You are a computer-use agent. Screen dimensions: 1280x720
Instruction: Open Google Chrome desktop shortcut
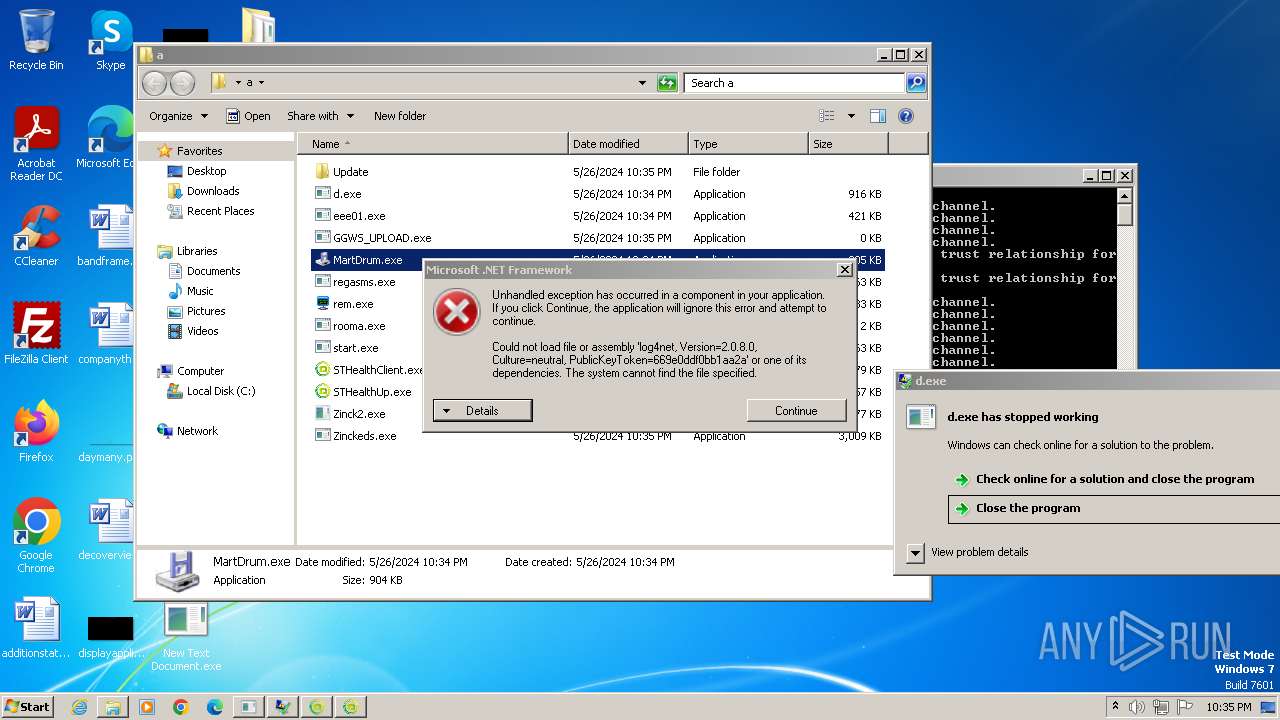point(36,536)
